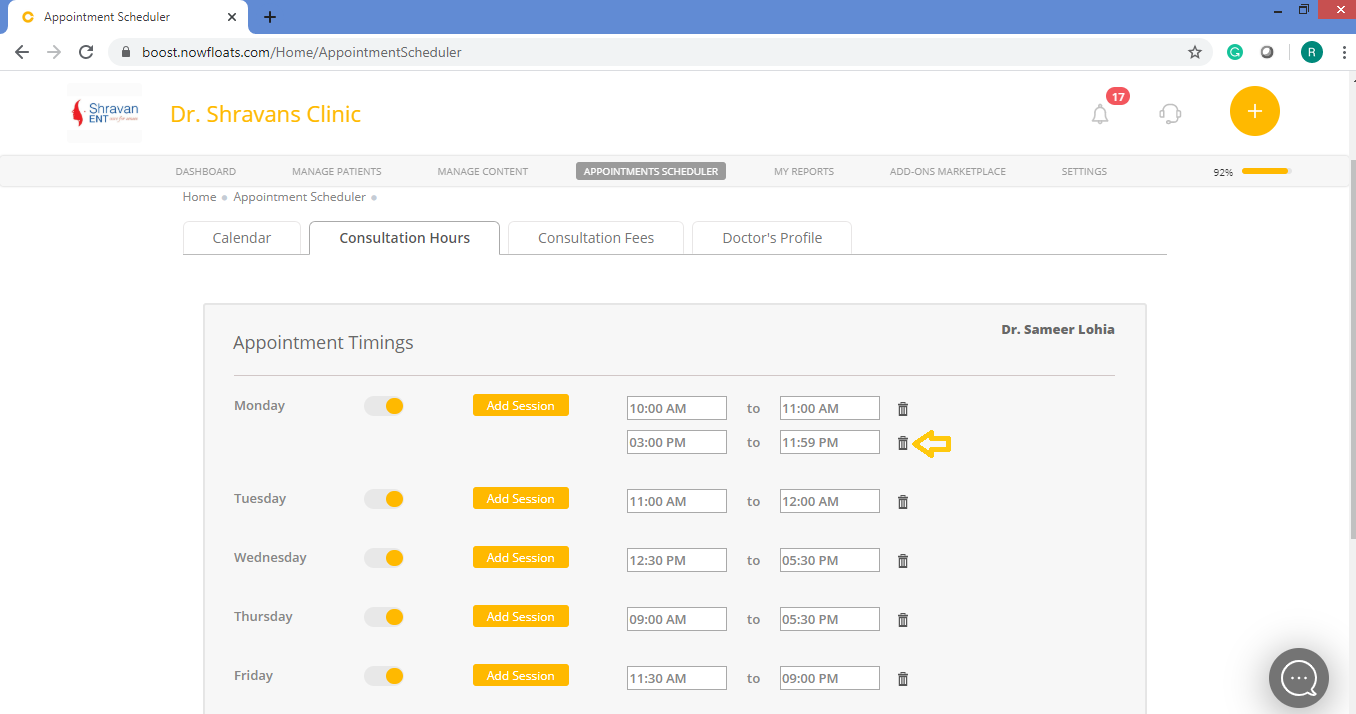This screenshot has height=714, width=1356.
Task: Edit Friday's 11:30 AM start time field
Action: (677, 677)
